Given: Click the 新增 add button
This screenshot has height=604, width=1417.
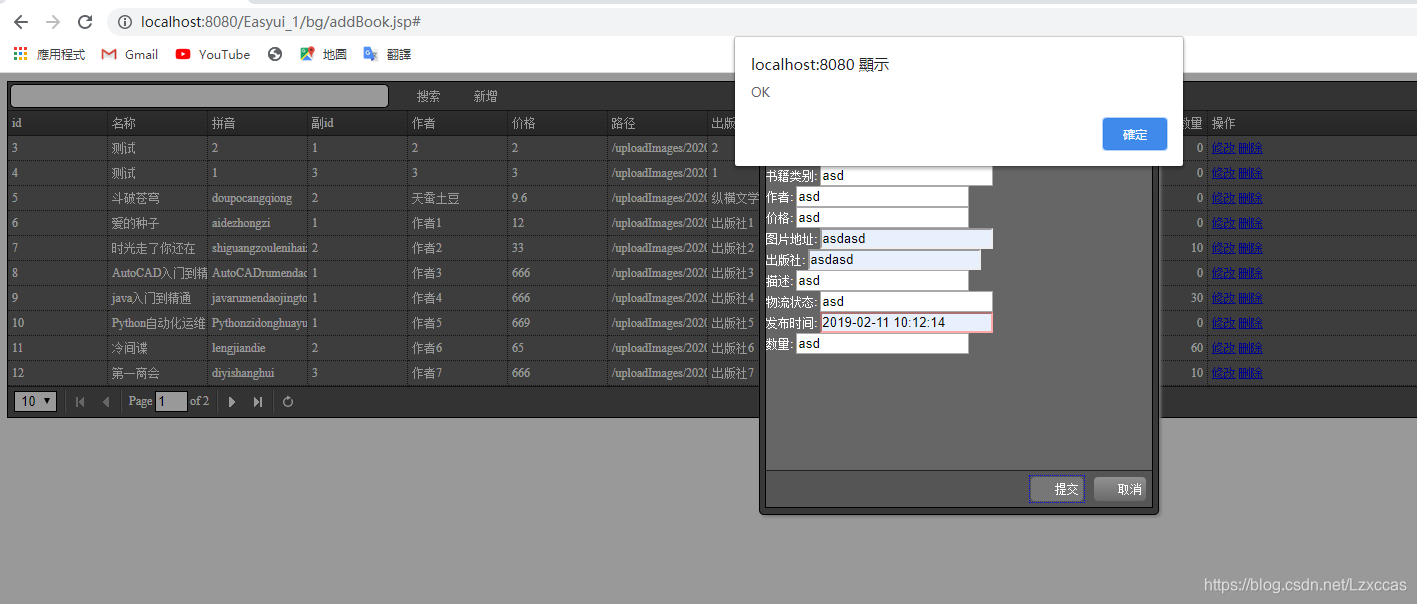Looking at the screenshot, I should click(x=486, y=96).
